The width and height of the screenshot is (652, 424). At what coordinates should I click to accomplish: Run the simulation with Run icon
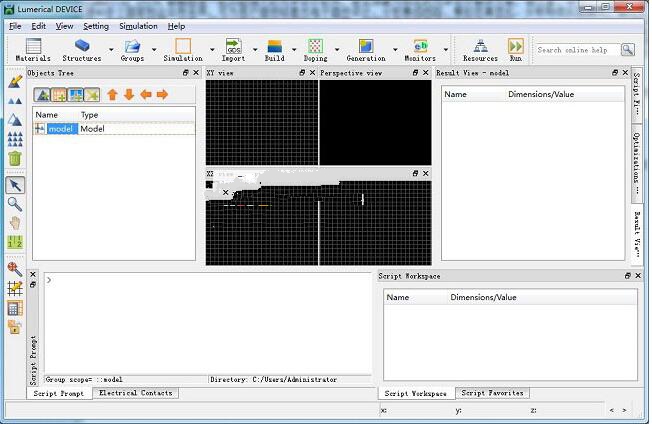516,46
